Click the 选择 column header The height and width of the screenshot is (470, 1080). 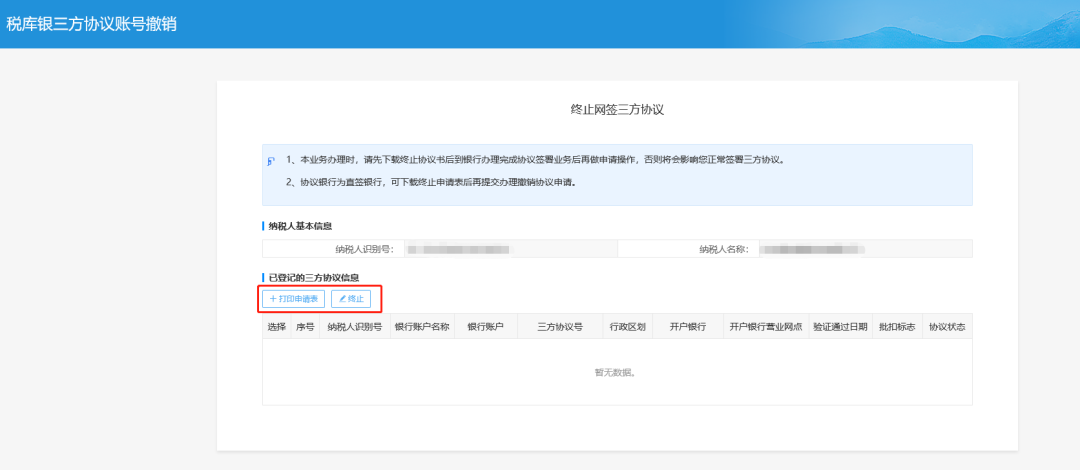click(x=276, y=327)
